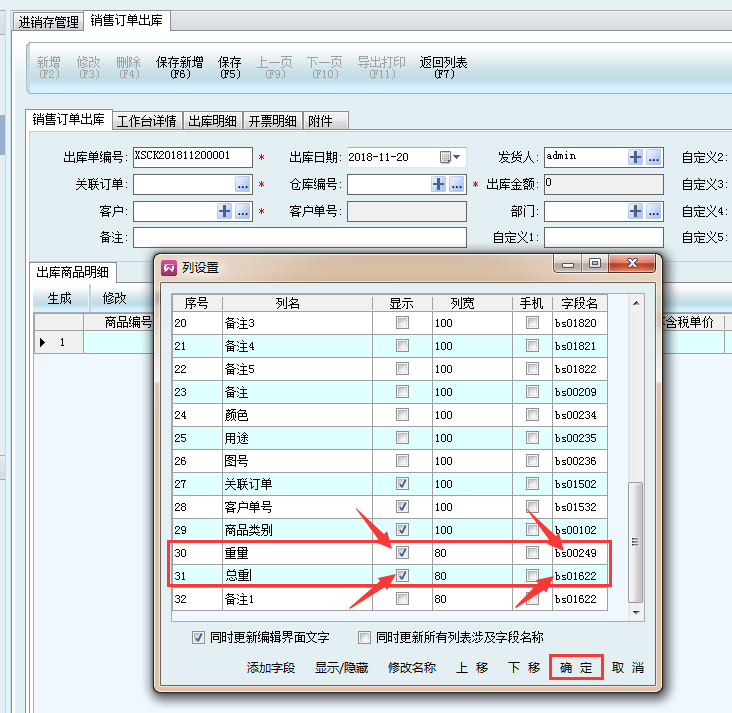Switch to the 出库明细 tab

[213, 121]
